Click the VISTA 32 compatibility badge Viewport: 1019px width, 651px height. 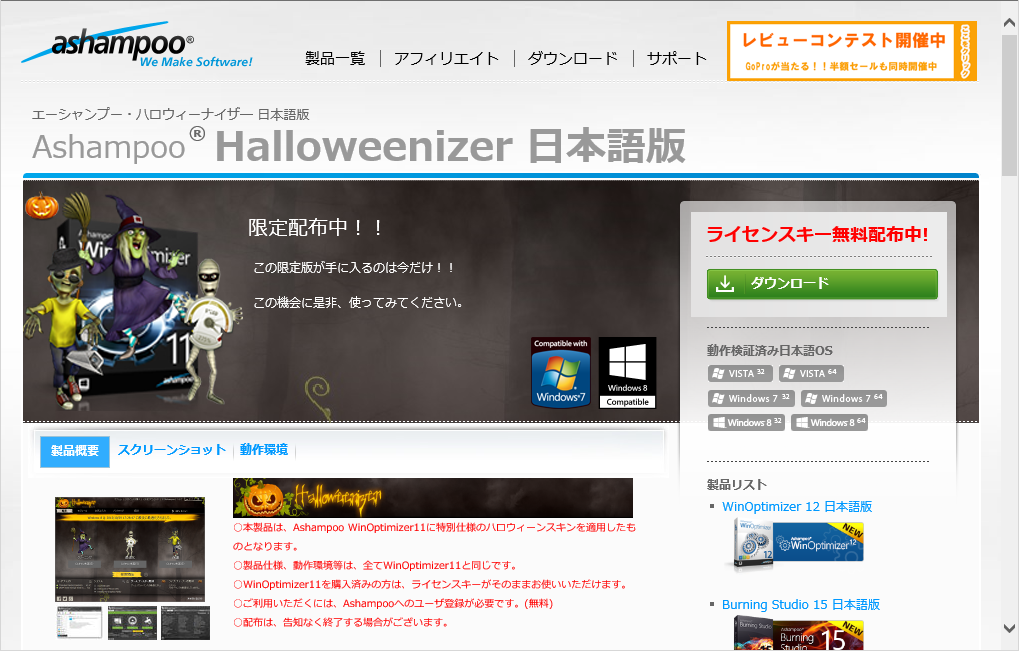pos(740,373)
